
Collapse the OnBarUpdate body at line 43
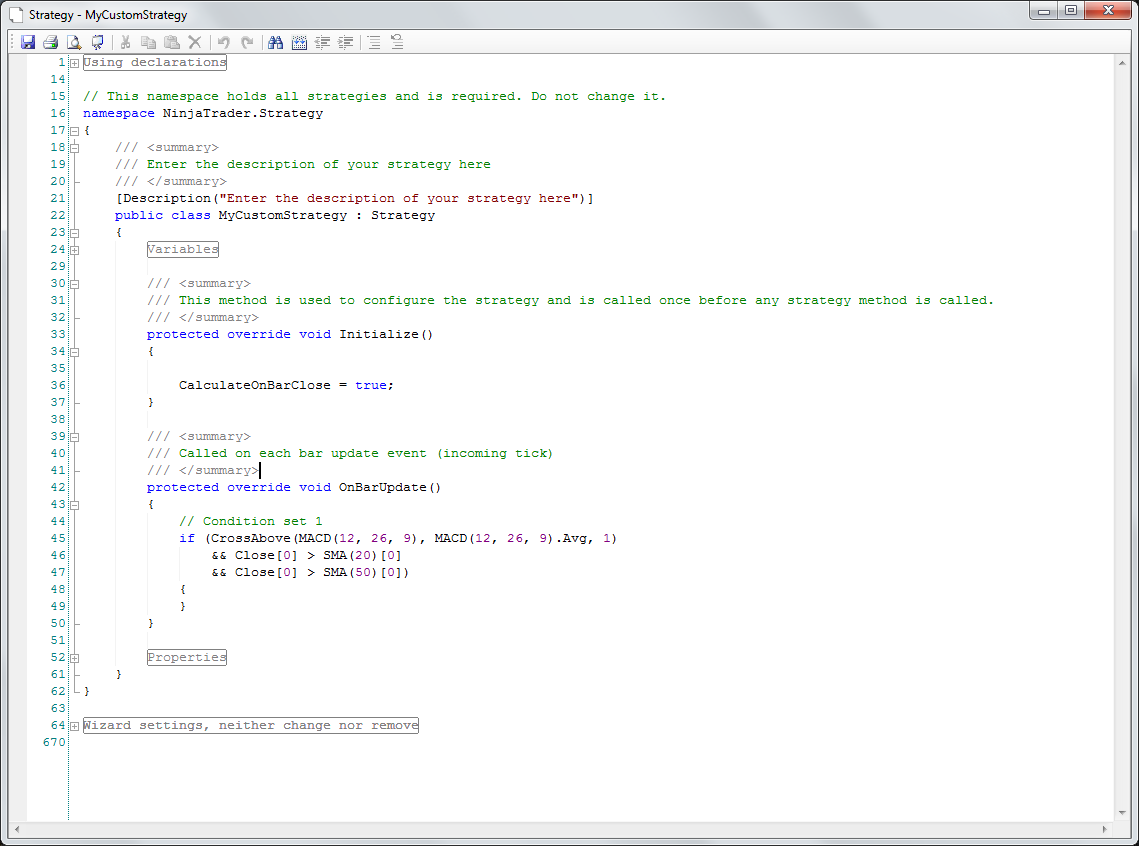(74, 505)
